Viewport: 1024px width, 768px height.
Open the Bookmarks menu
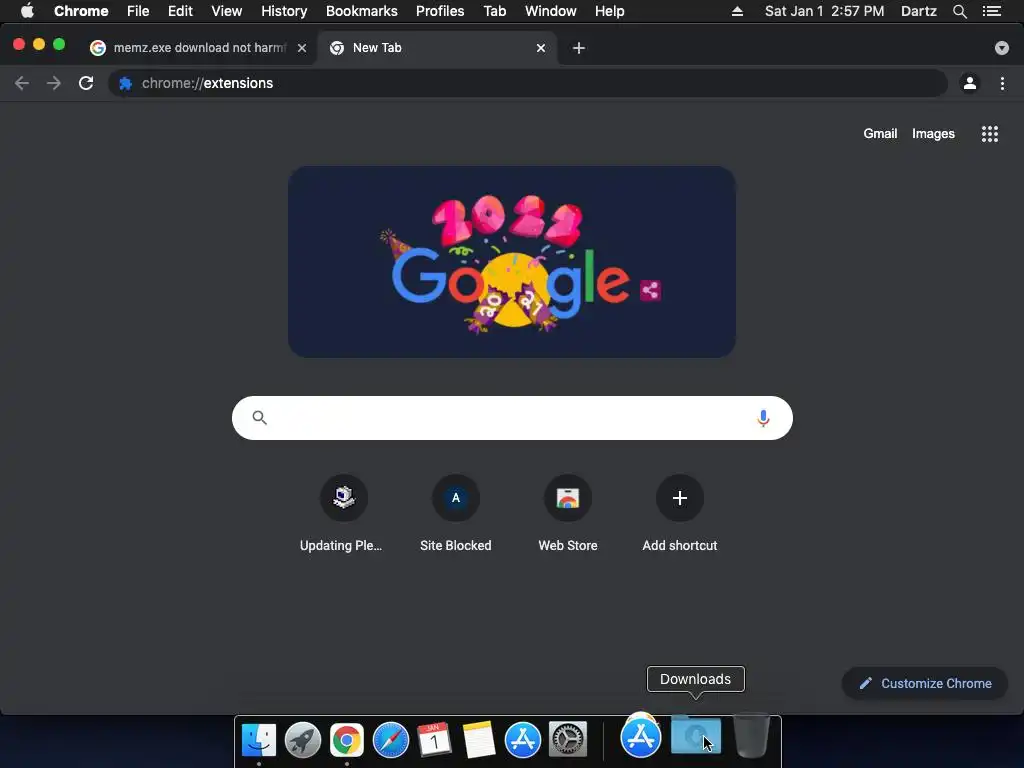(362, 11)
